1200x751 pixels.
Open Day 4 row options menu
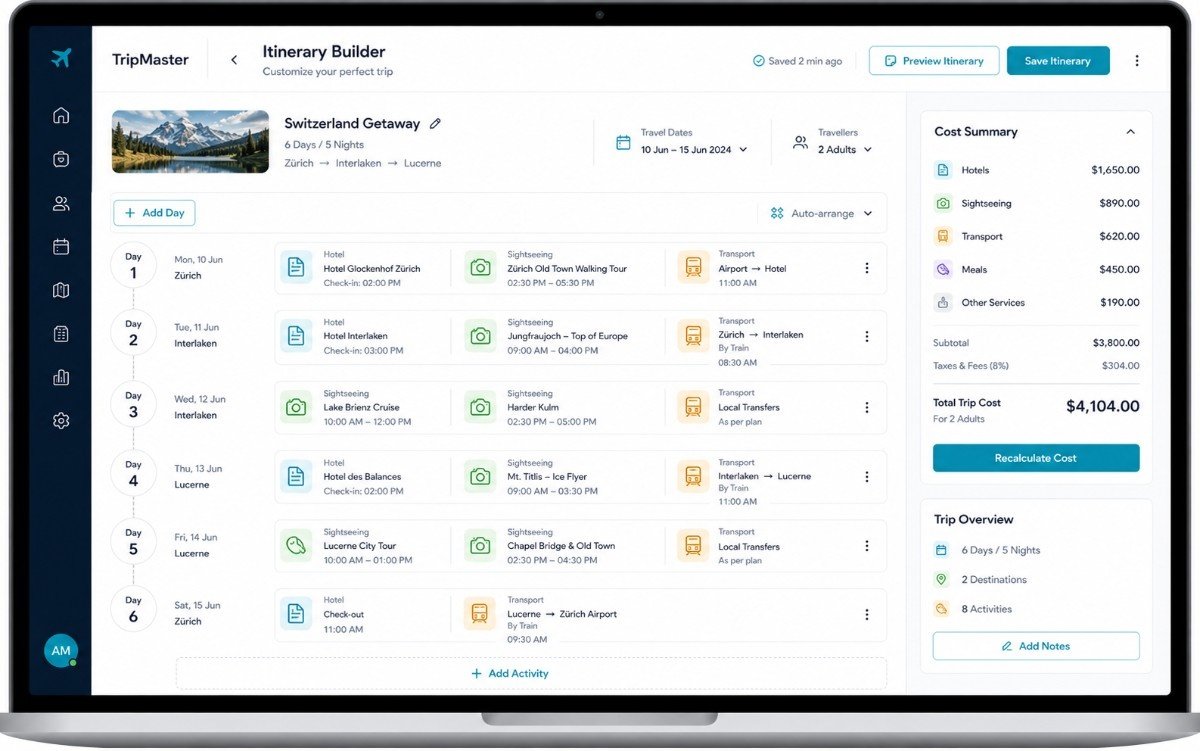pos(867,477)
